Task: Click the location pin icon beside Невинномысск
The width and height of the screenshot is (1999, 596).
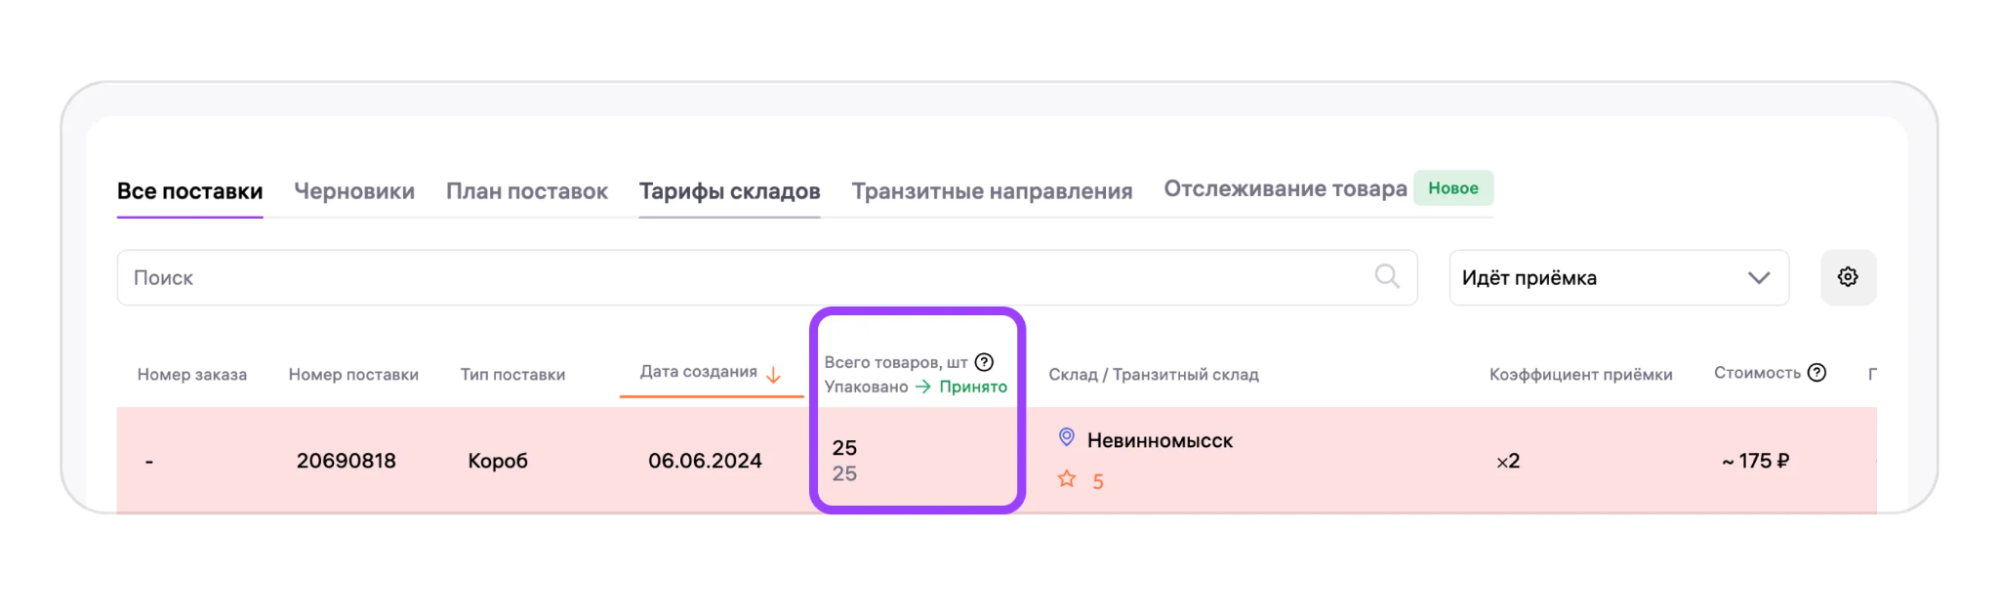Action: [1066, 438]
